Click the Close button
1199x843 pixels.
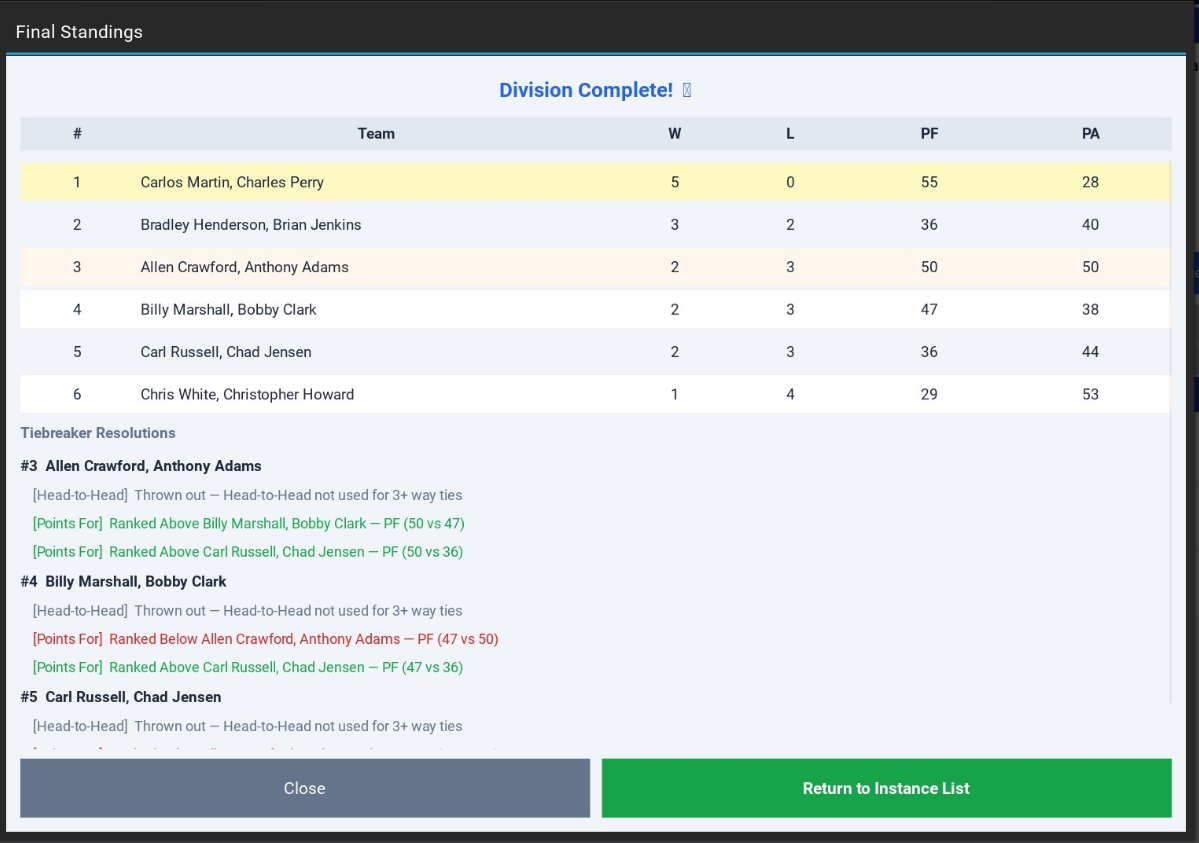(x=304, y=788)
